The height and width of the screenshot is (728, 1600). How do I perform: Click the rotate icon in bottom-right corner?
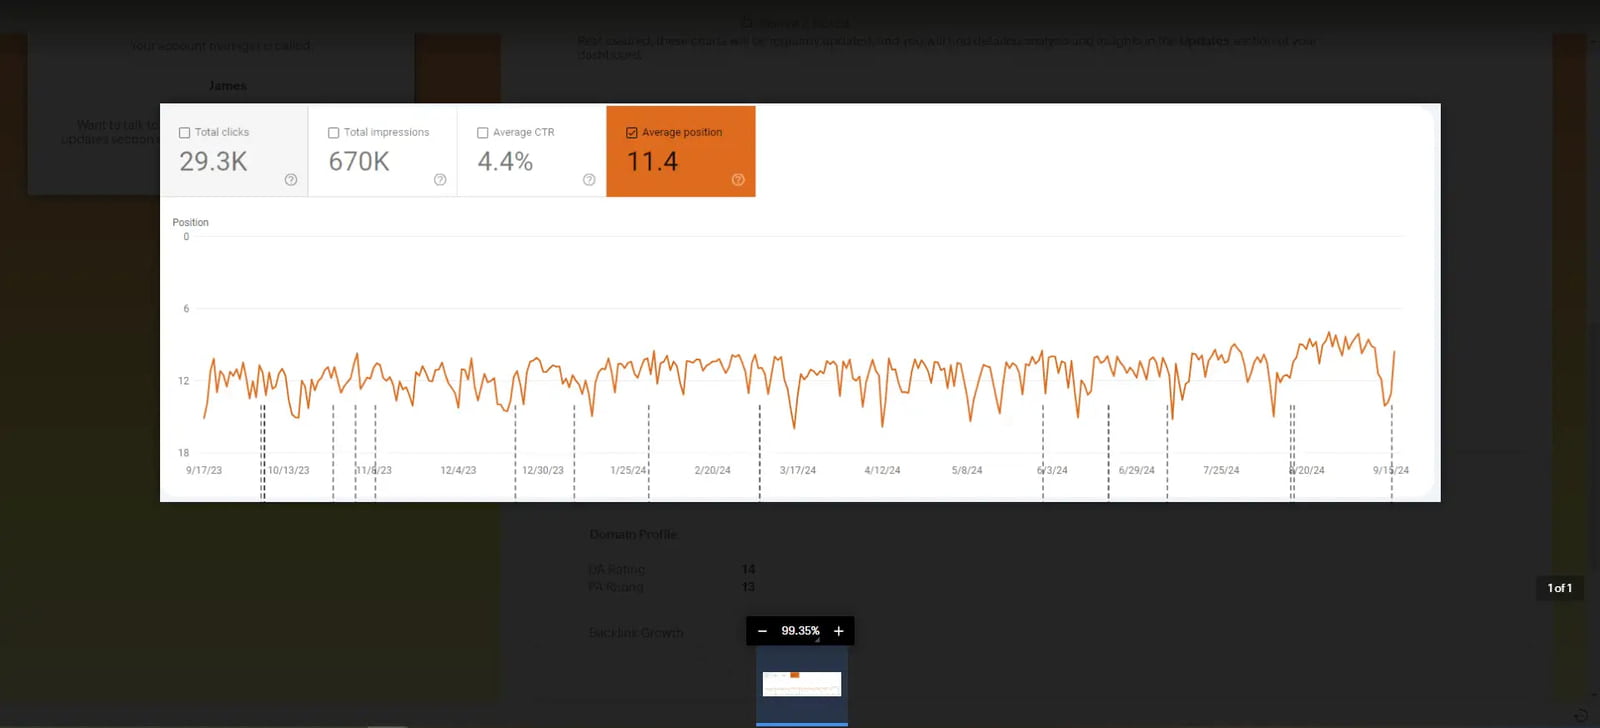pyautogui.click(x=1581, y=715)
